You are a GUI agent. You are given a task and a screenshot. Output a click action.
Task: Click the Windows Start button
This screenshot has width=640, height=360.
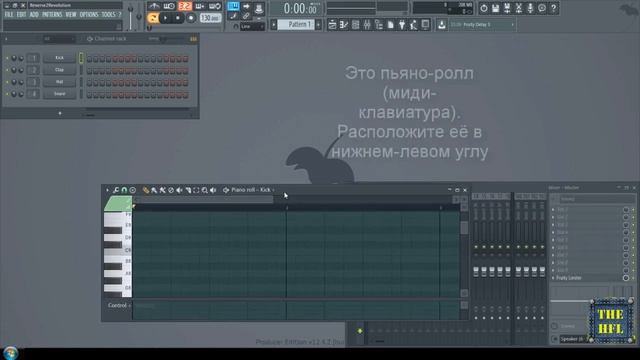[x=11, y=353]
